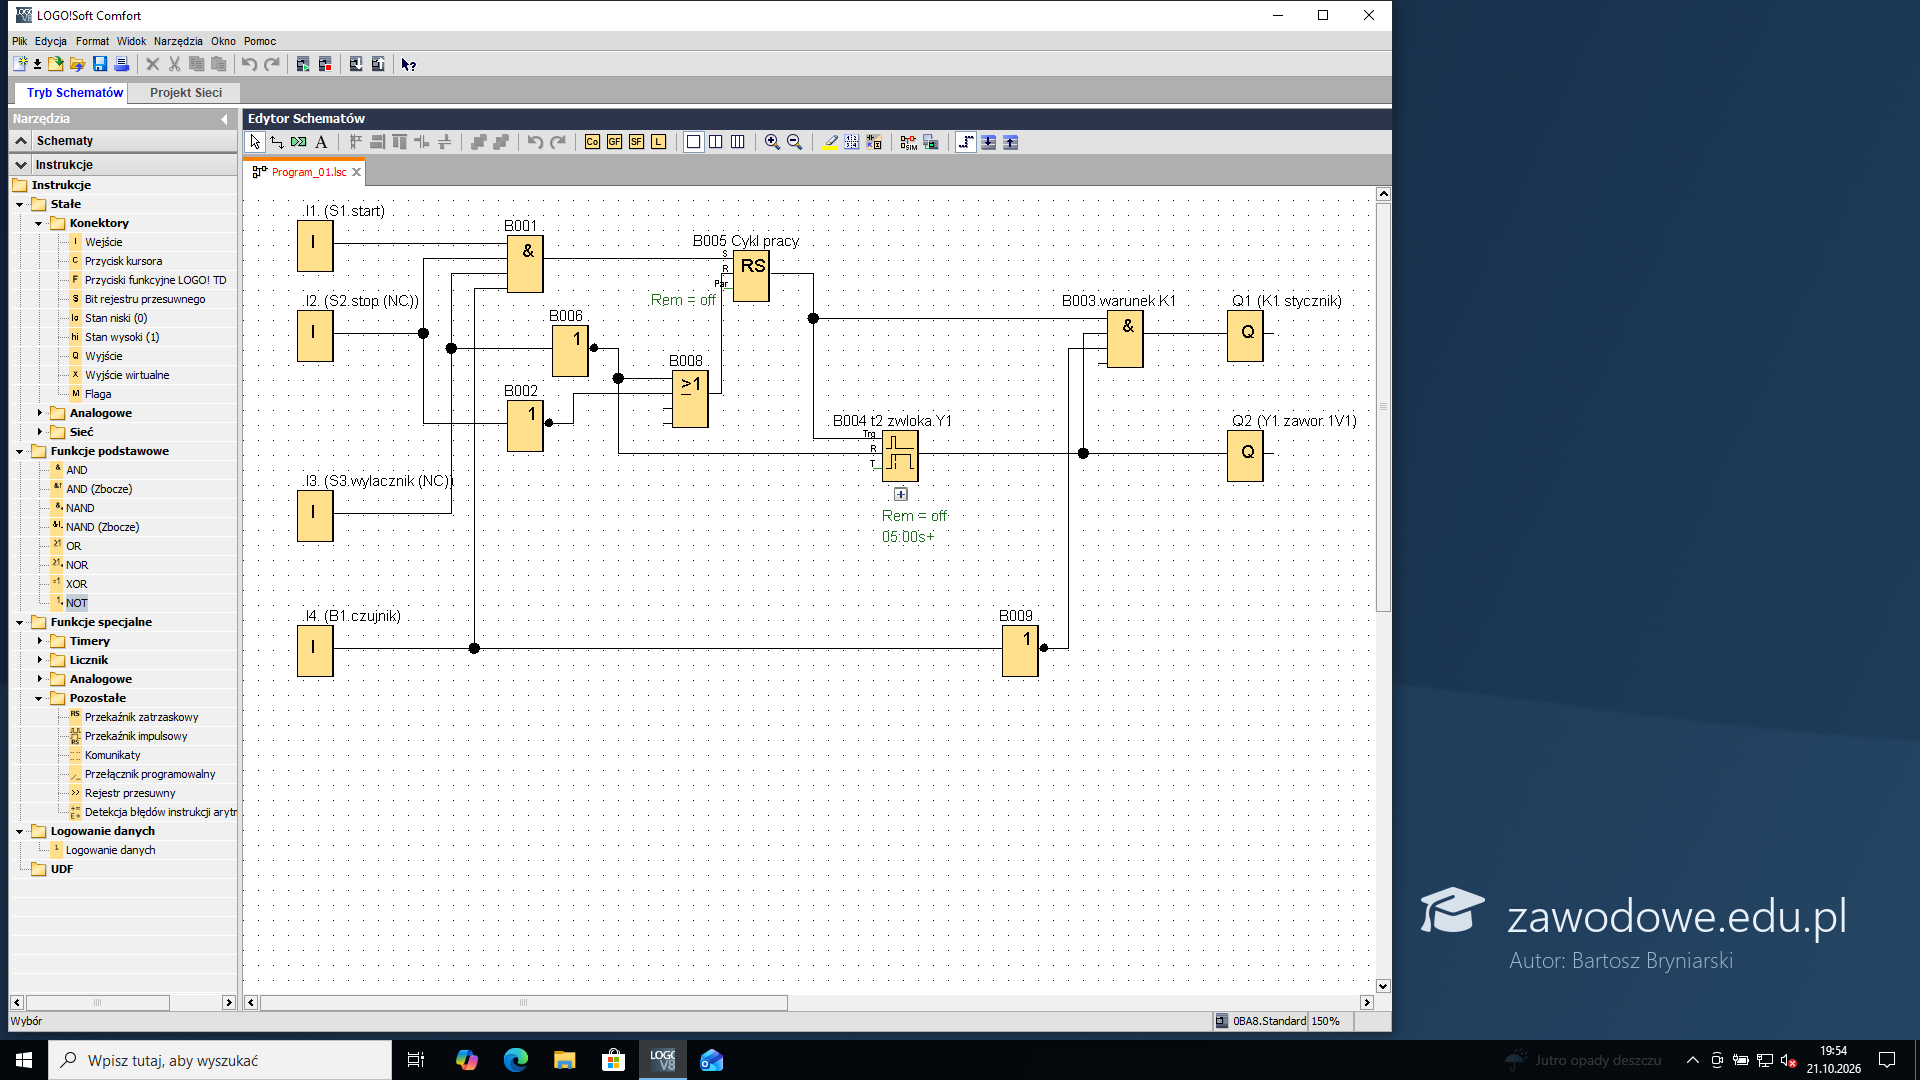This screenshot has height=1080, width=1920.
Task: Switch to the Projekt Sieci tab
Action: pyautogui.click(x=186, y=92)
